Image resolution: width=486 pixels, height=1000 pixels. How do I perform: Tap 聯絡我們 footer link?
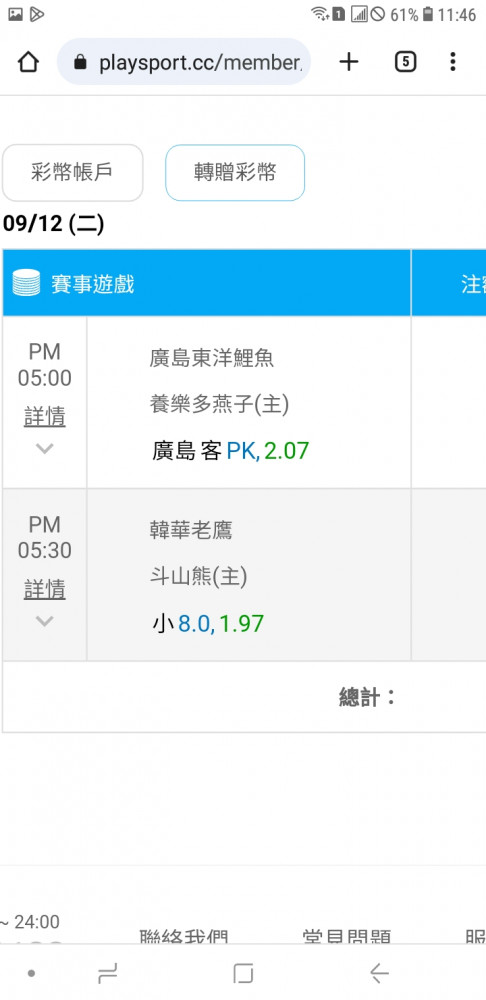coord(184,936)
